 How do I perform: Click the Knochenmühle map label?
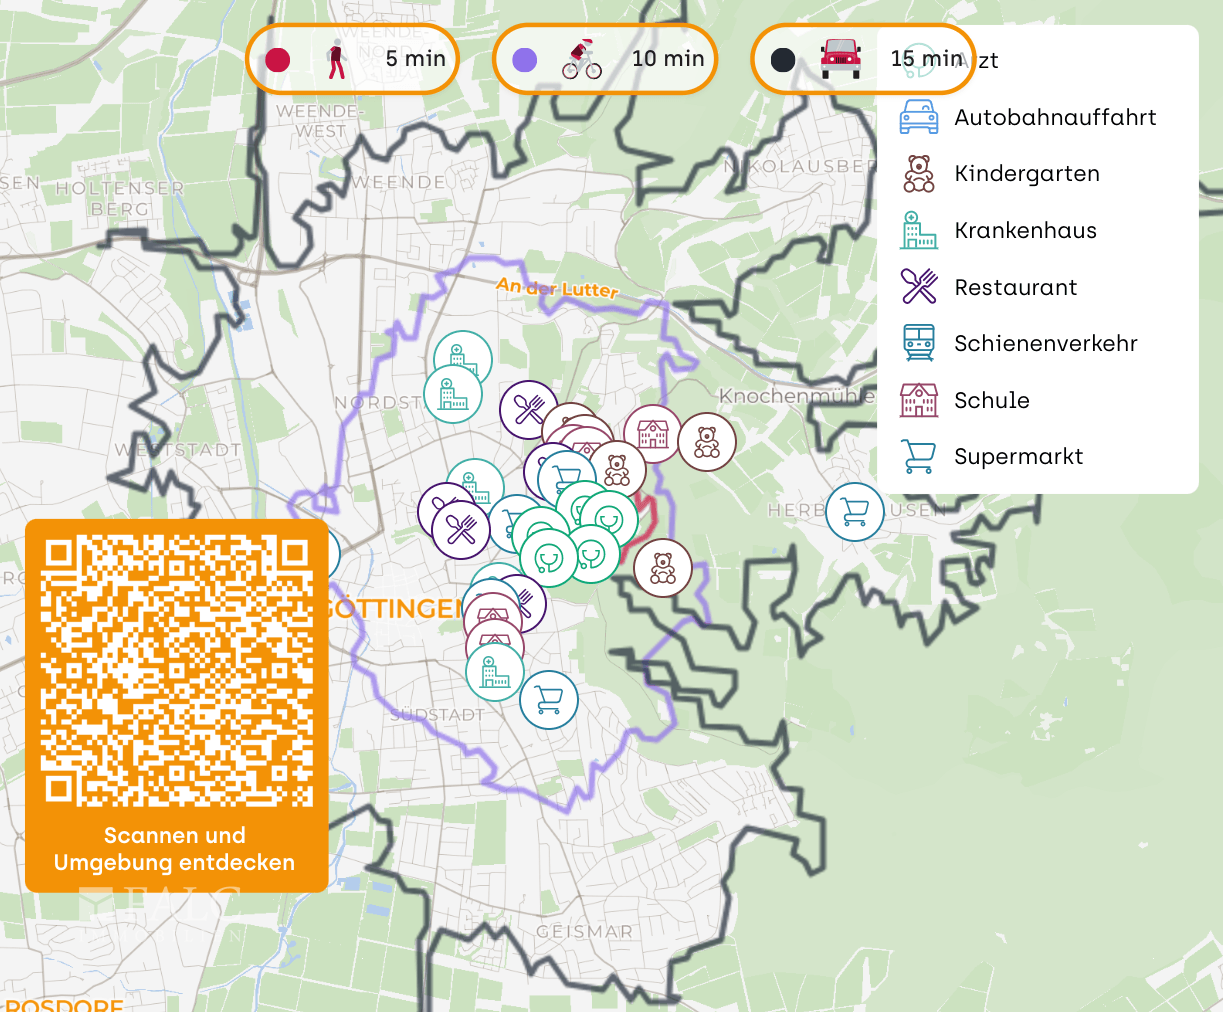(x=796, y=396)
